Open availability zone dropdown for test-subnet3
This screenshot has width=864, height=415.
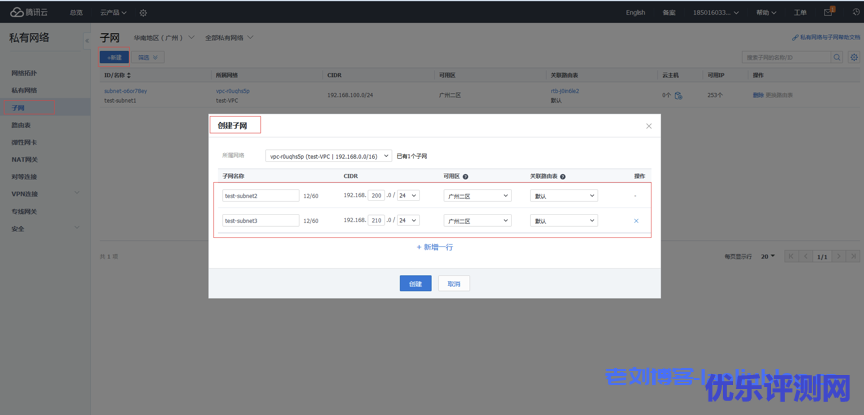pyautogui.click(x=477, y=221)
